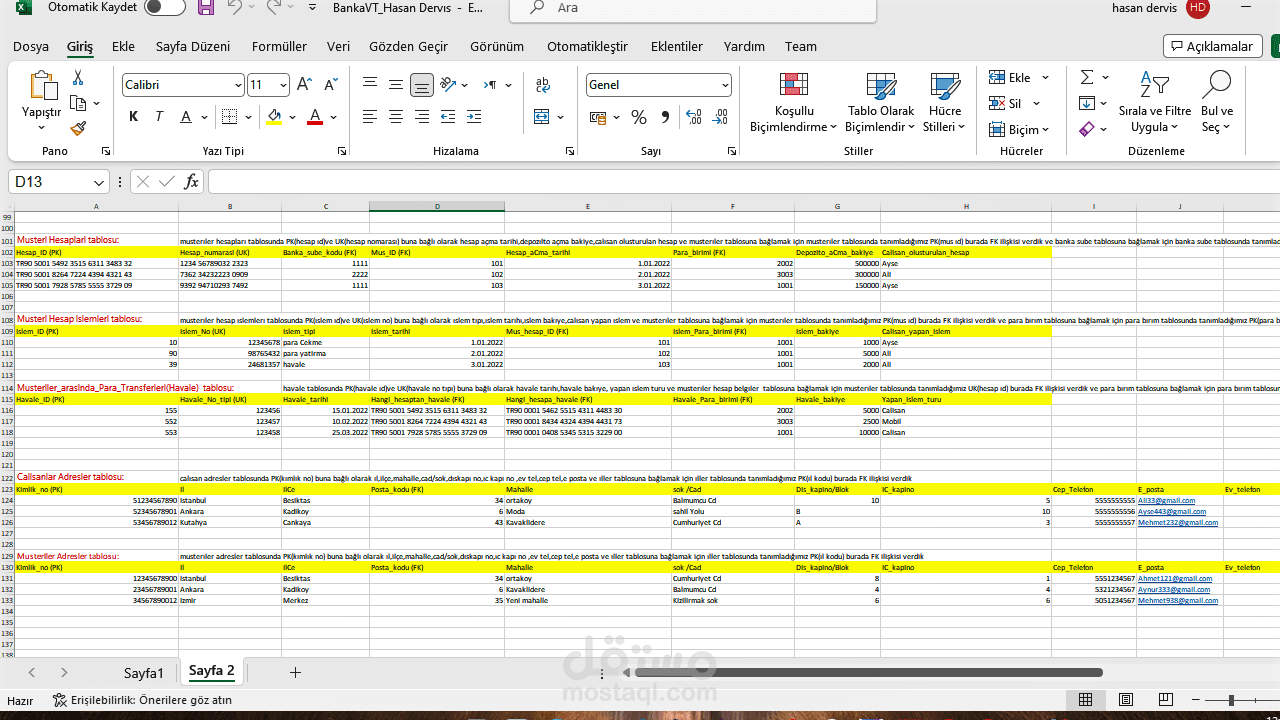
Task: Open Hücre Stilleri gallery
Action: (x=944, y=102)
